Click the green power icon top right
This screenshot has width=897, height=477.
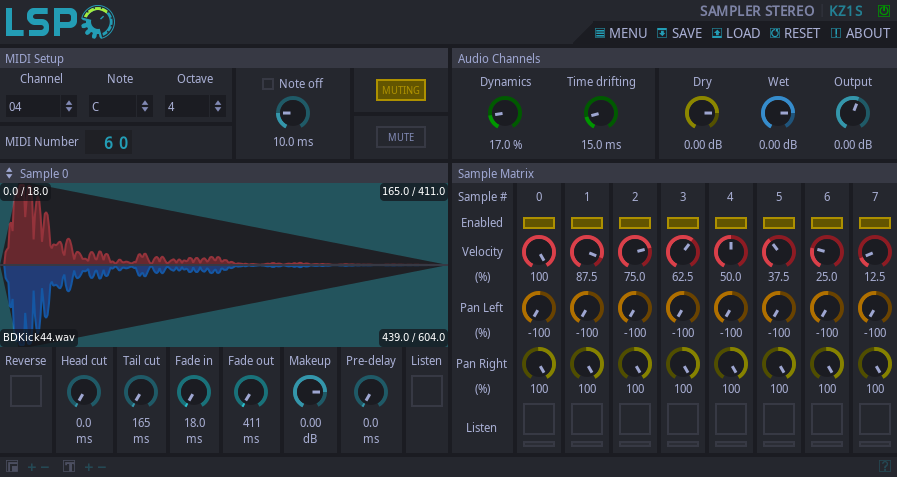pyautogui.click(x=884, y=11)
